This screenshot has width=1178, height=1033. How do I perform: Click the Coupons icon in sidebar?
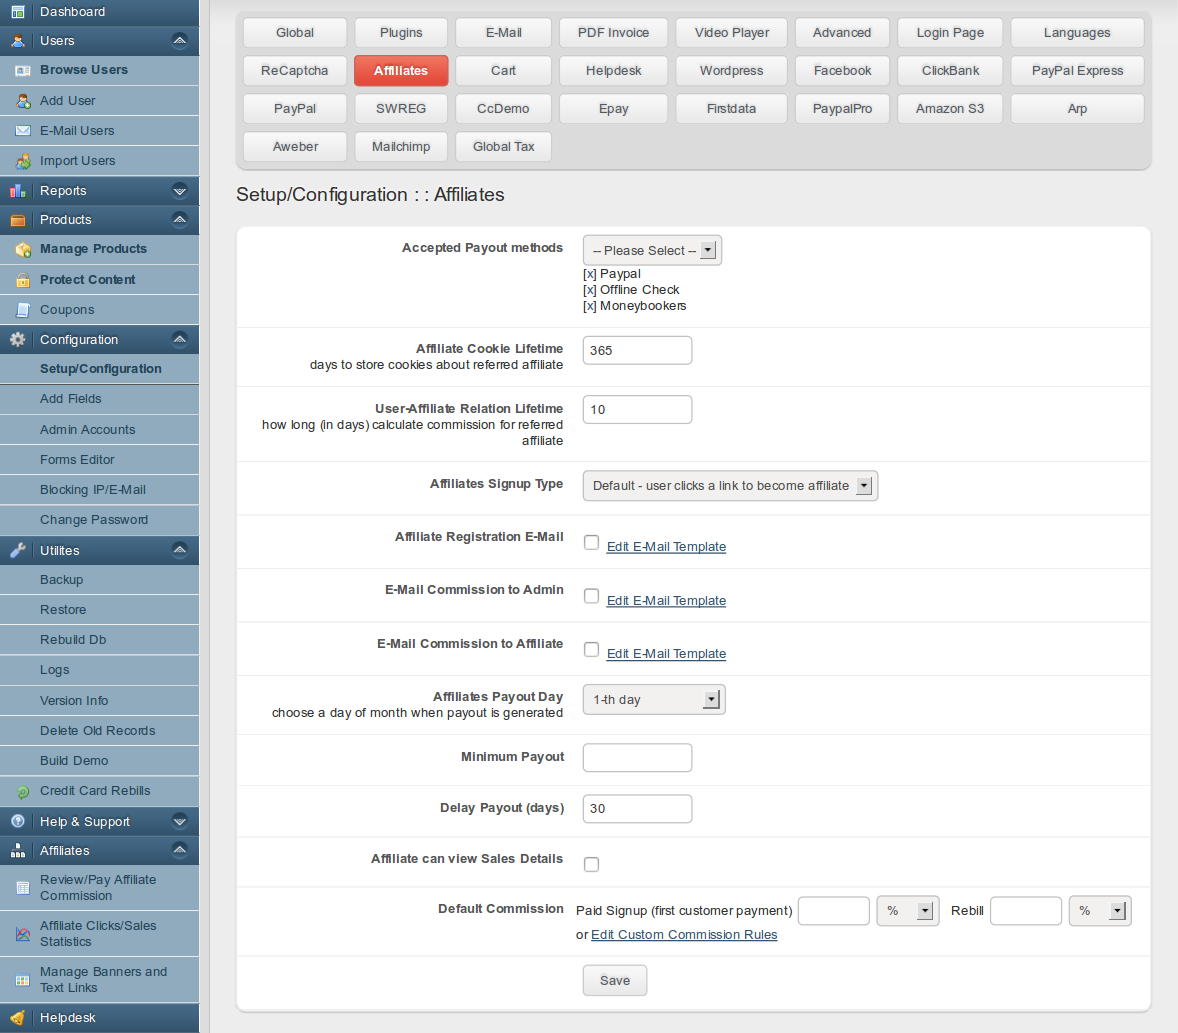click(23, 310)
